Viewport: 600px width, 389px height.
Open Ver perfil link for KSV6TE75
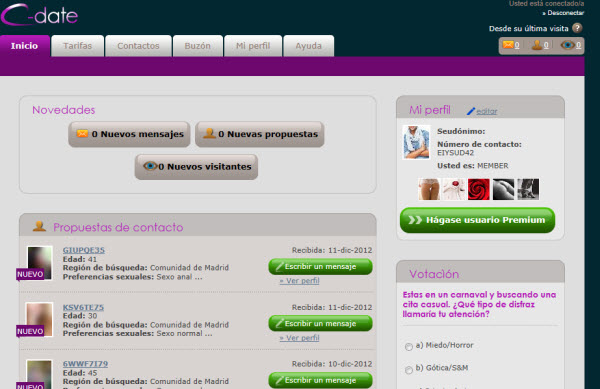(300, 338)
